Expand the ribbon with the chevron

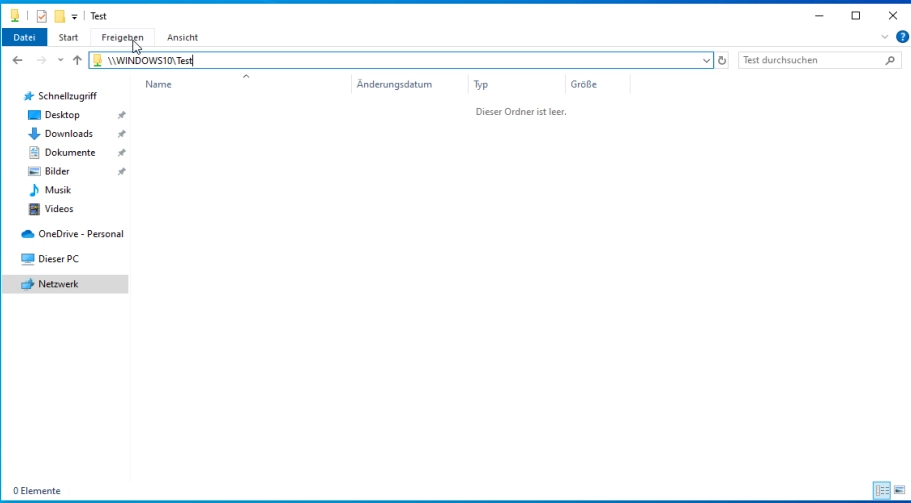coord(885,37)
